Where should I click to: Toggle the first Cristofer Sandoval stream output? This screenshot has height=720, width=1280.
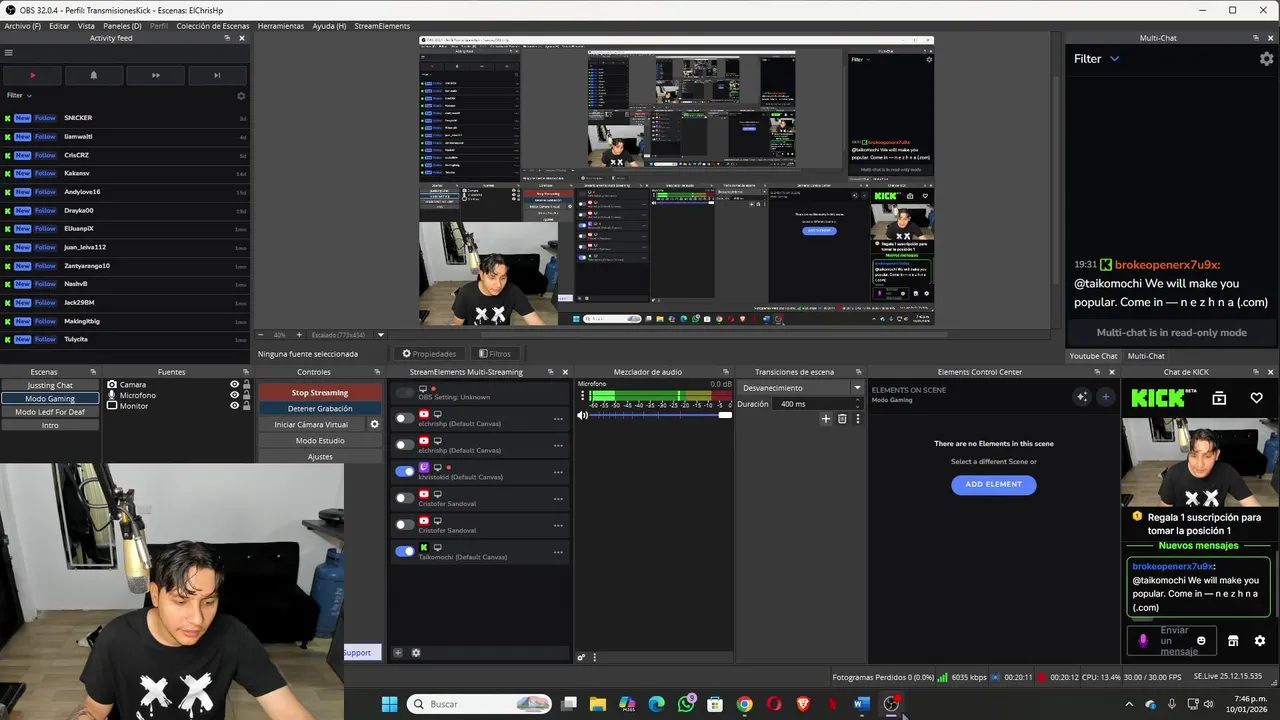[404, 498]
